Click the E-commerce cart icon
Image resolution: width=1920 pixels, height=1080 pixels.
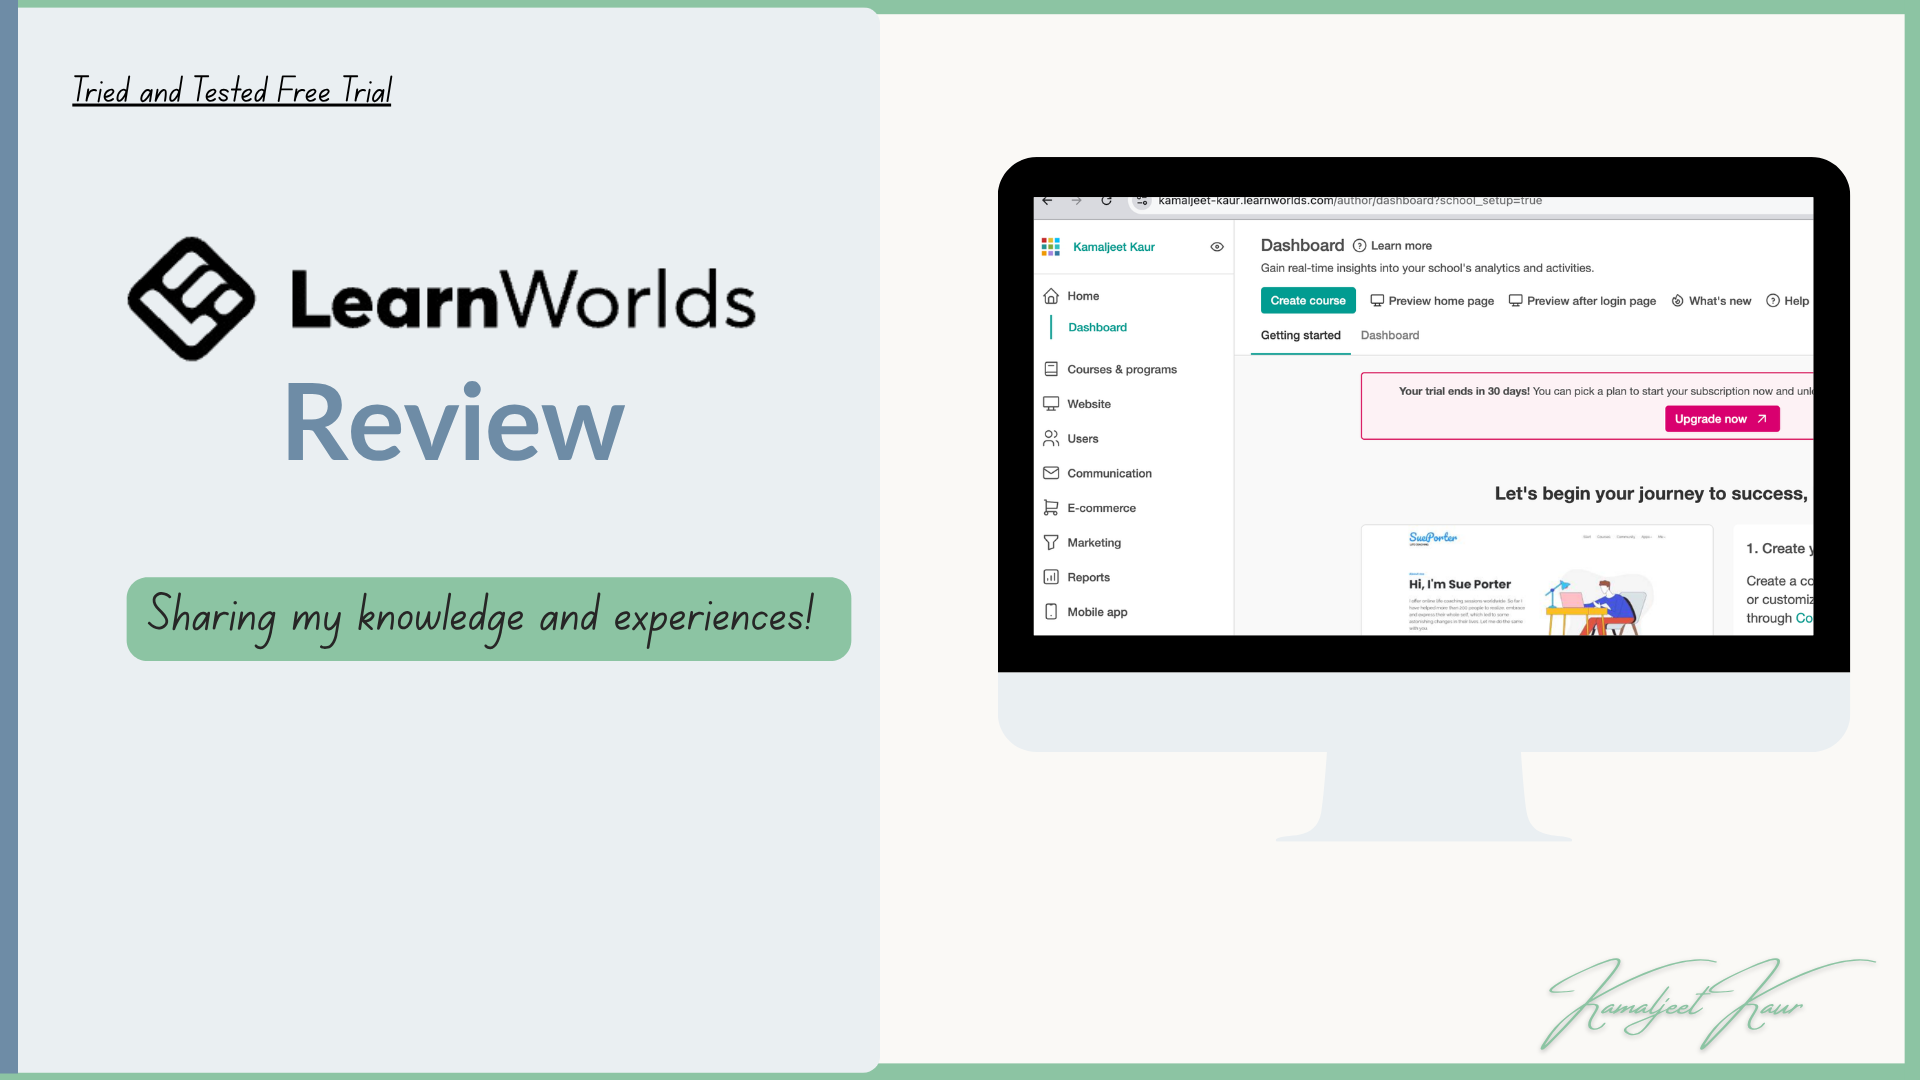coord(1051,508)
